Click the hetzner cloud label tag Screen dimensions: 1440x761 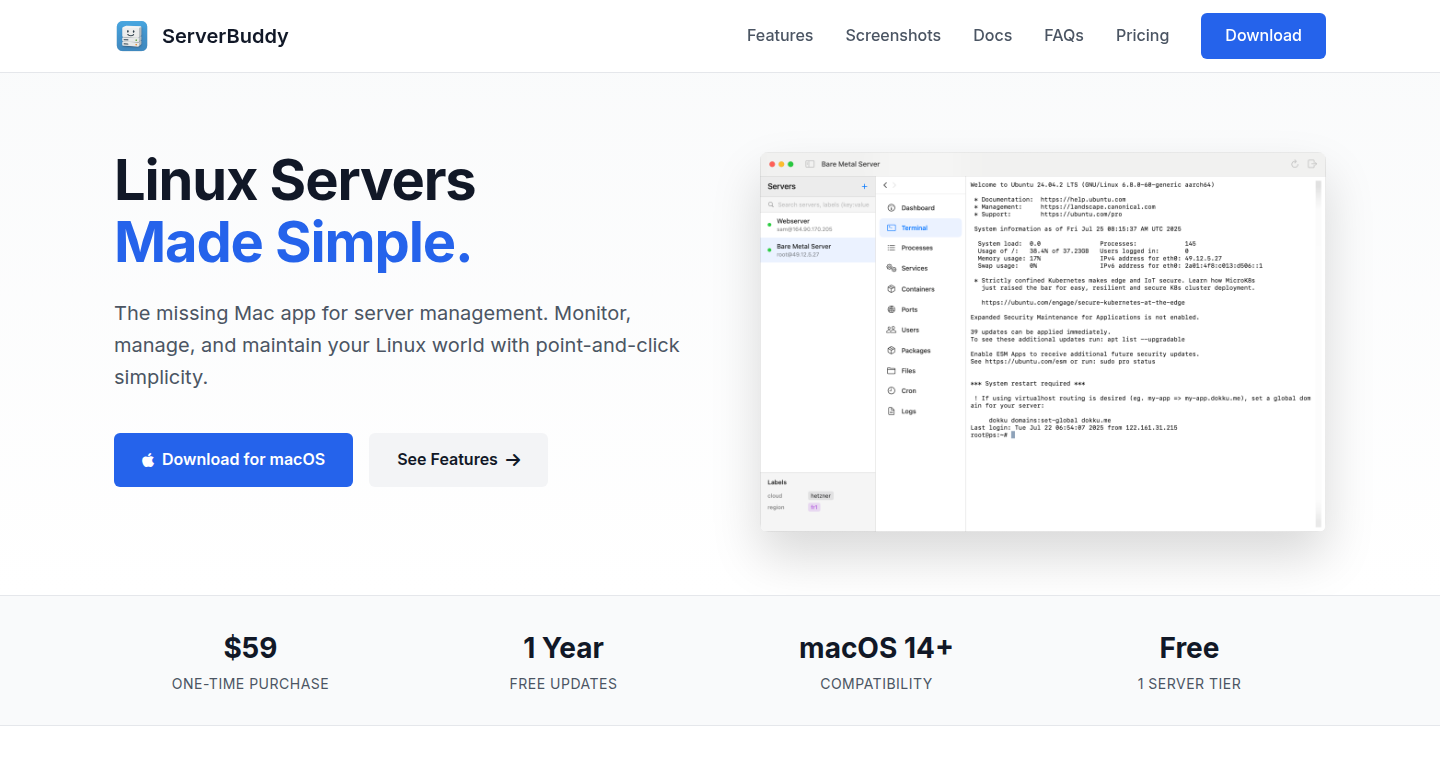821,496
